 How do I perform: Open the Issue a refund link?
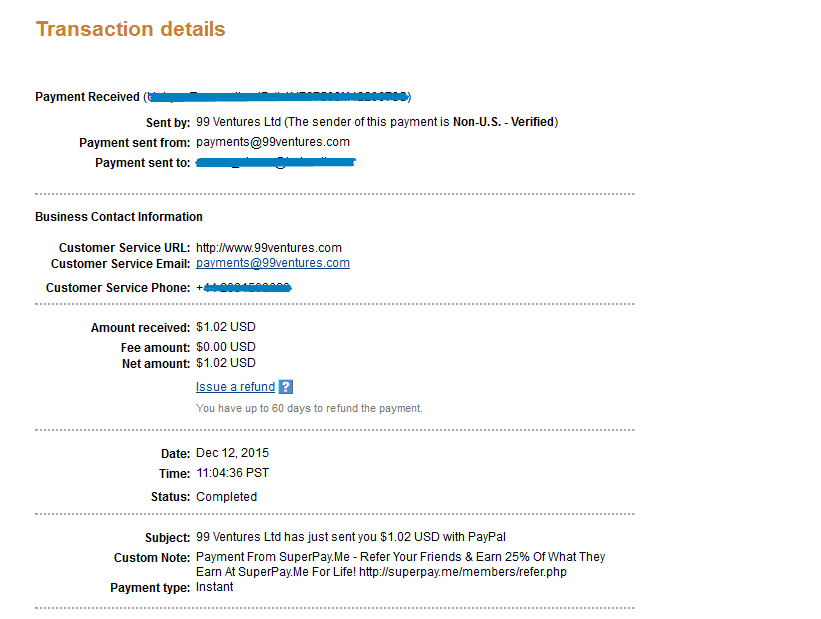[x=235, y=387]
